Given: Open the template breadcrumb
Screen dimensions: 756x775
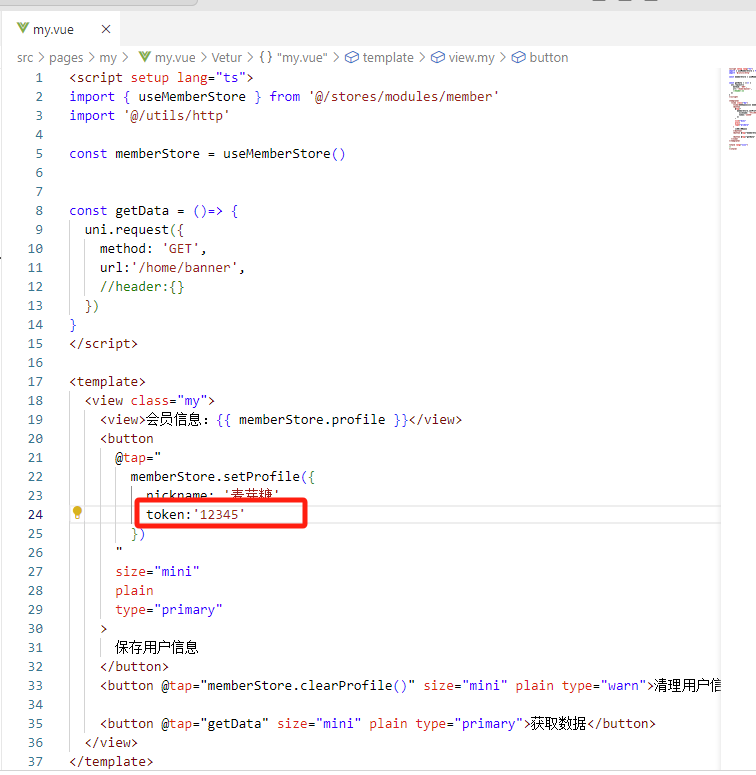Looking at the screenshot, I should (x=388, y=58).
